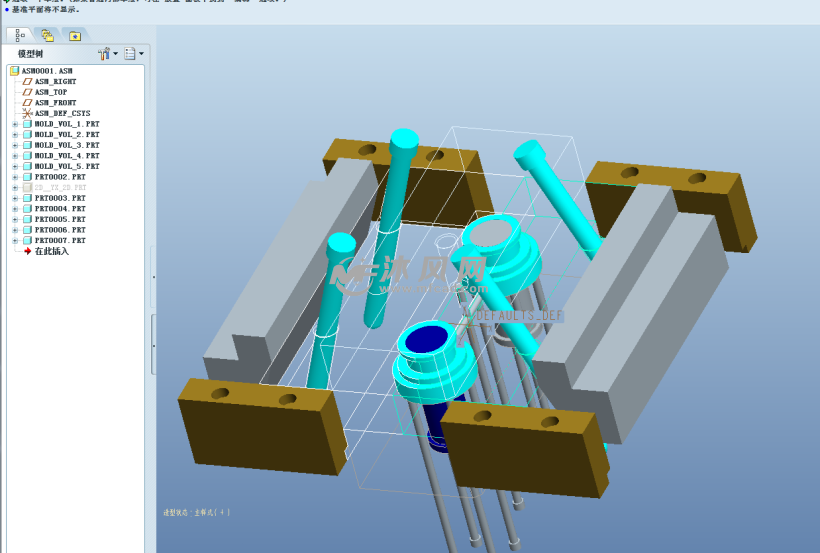Select PRT0007.PRT in the model tree
This screenshot has height=553, width=820.
(x=60, y=241)
